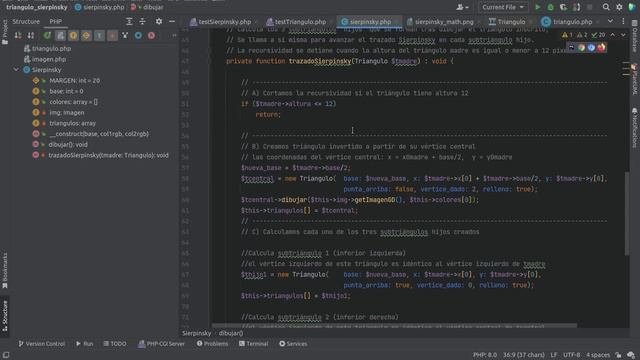Toggle the blue circle classes filter

pos(138,36)
